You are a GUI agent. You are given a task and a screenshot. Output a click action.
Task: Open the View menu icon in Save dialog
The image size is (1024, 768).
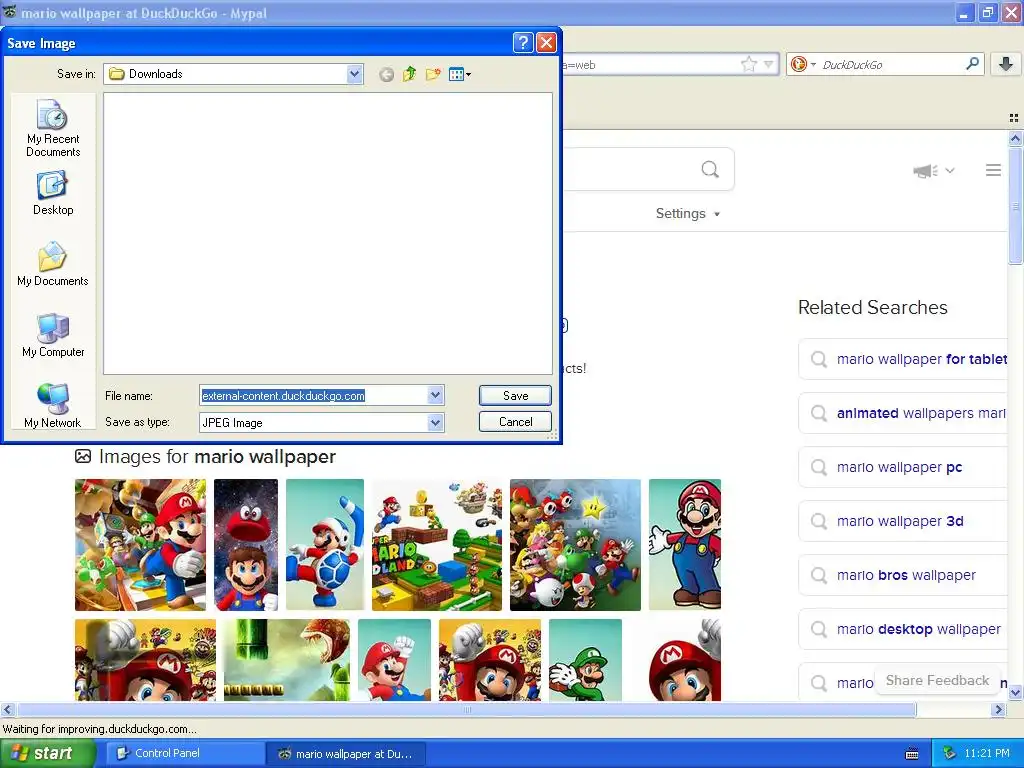(x=460, y=74)
